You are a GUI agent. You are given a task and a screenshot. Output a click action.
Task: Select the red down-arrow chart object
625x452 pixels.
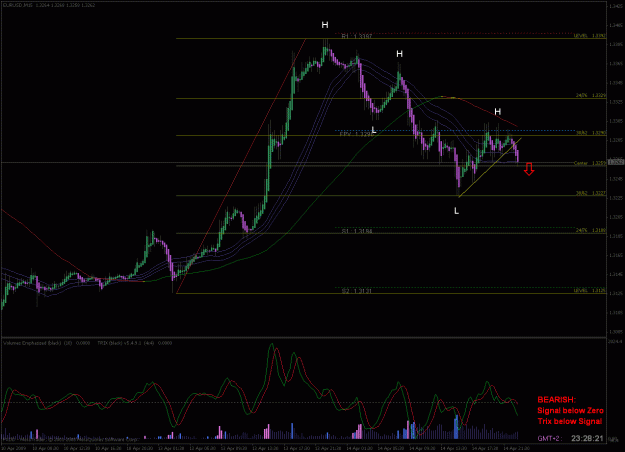tap(529, 169)
